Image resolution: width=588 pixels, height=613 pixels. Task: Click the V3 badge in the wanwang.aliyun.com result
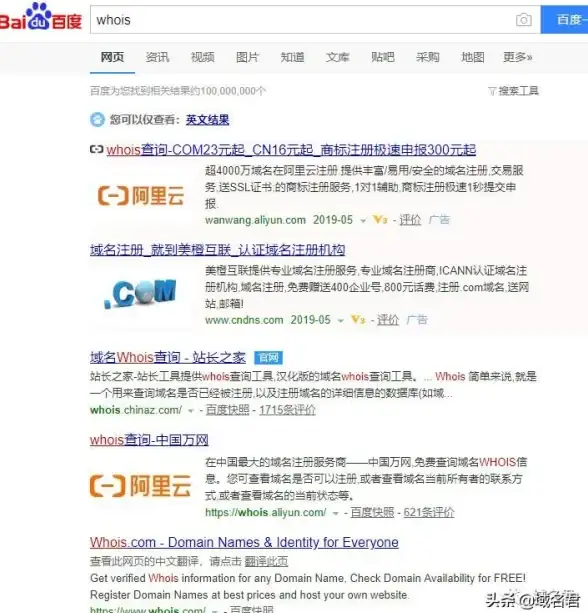pyautogui.click(x=380, y=220)
